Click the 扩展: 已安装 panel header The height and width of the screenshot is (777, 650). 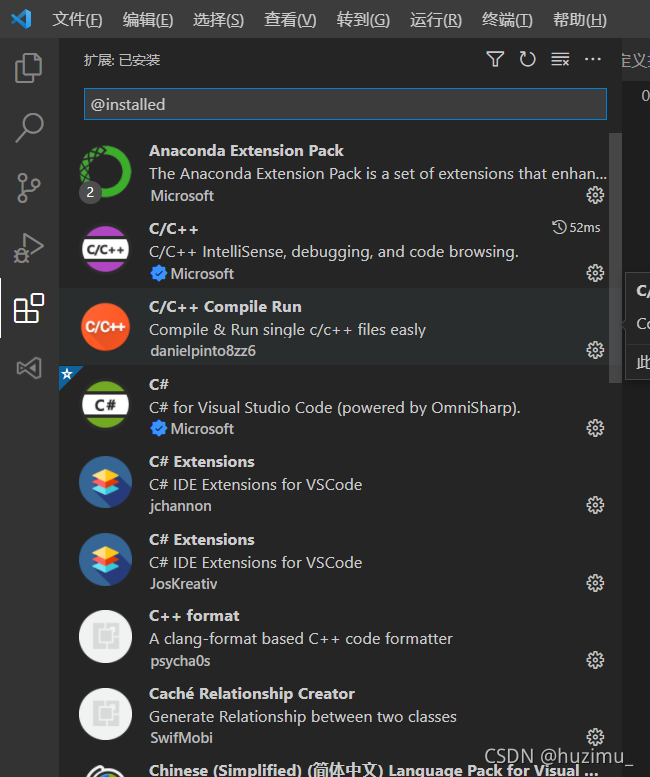[x=122, y=60]
